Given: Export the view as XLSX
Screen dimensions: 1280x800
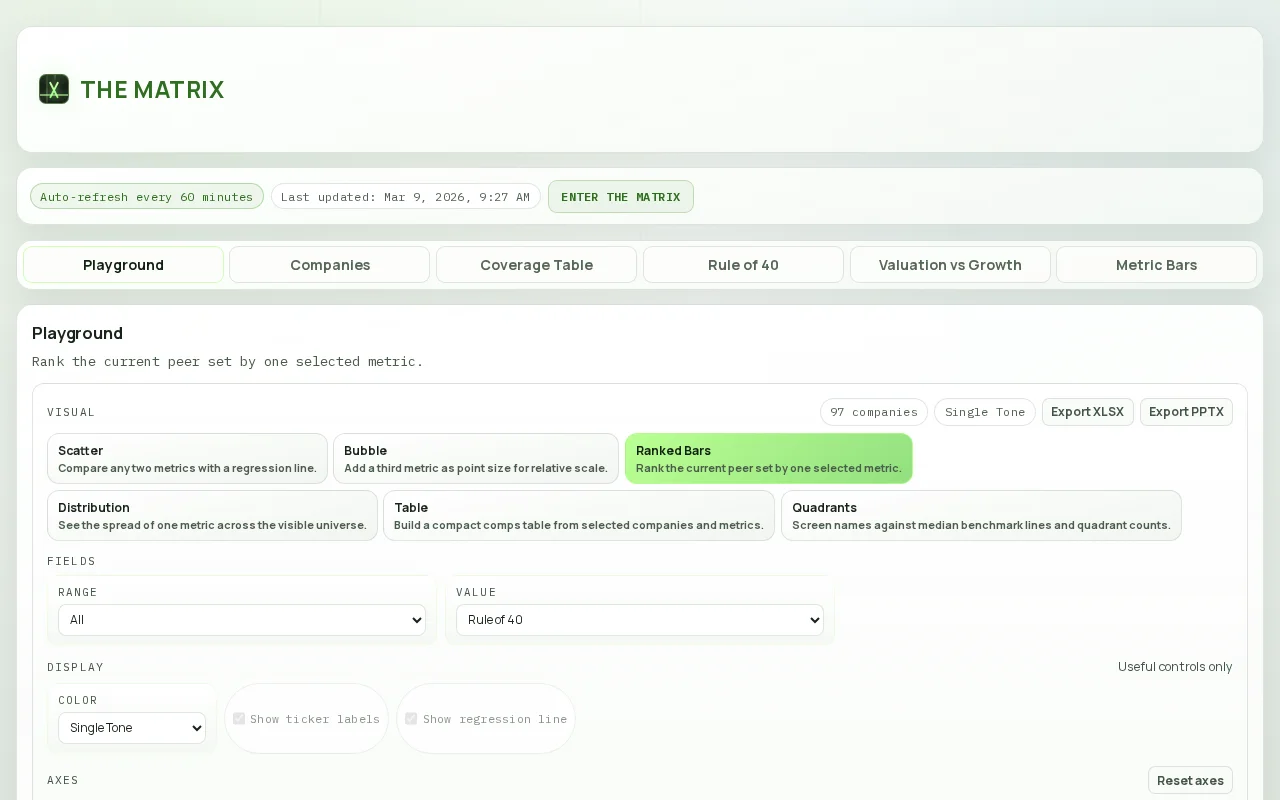Looking at the screenshot, I should (1088, 412).
